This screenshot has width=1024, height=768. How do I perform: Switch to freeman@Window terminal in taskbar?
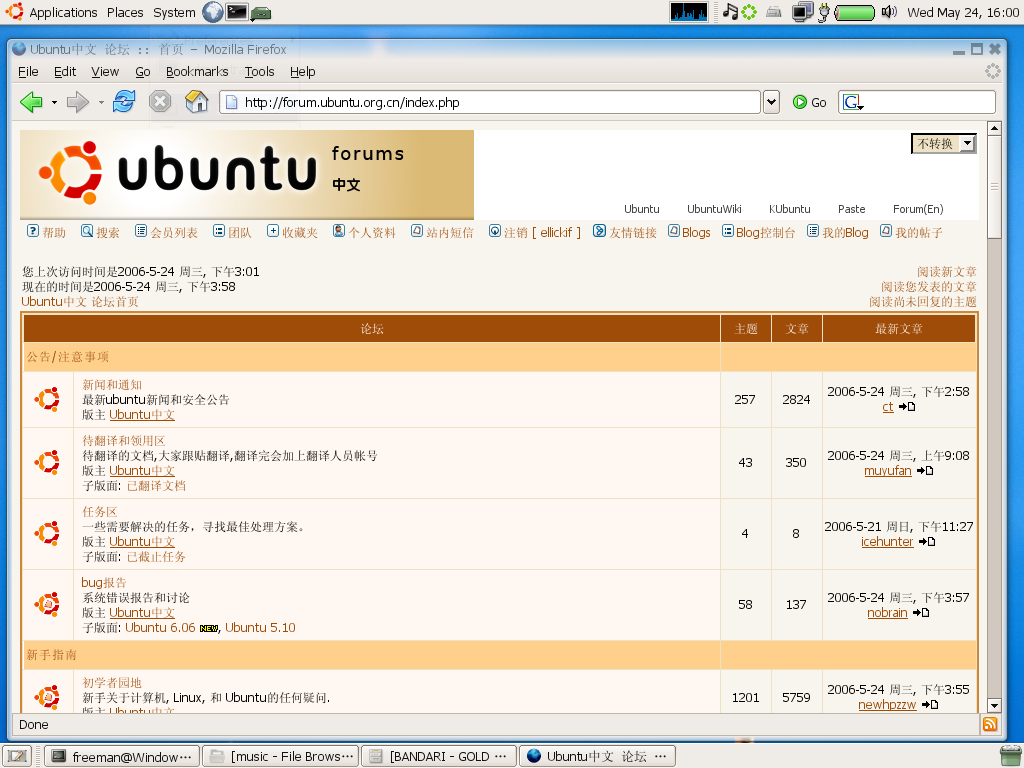coord(122,756)
